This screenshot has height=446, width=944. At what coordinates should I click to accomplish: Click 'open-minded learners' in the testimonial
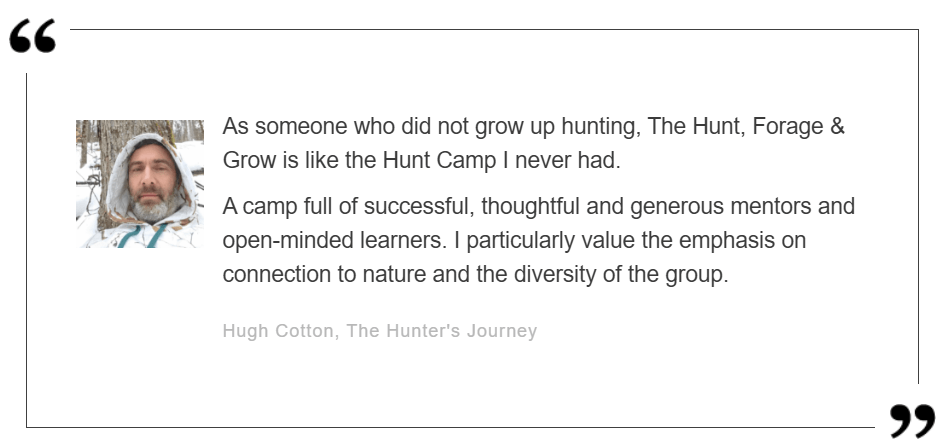point(334,241)
